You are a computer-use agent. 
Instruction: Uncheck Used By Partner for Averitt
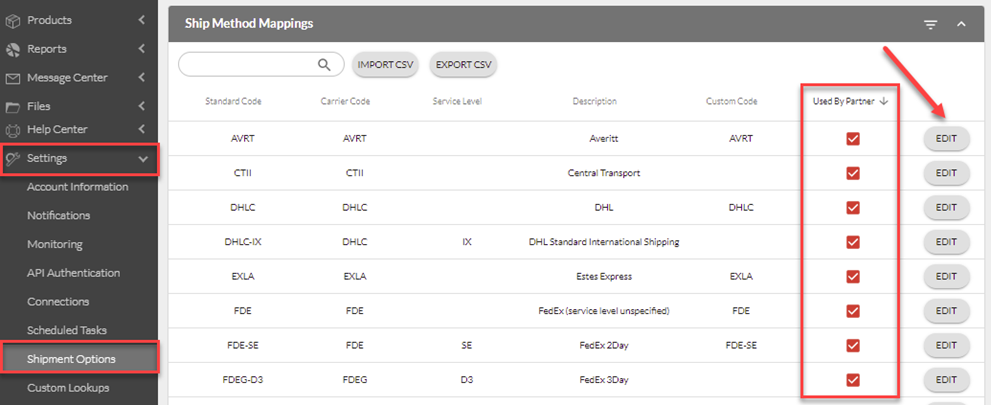pos(853,139)
